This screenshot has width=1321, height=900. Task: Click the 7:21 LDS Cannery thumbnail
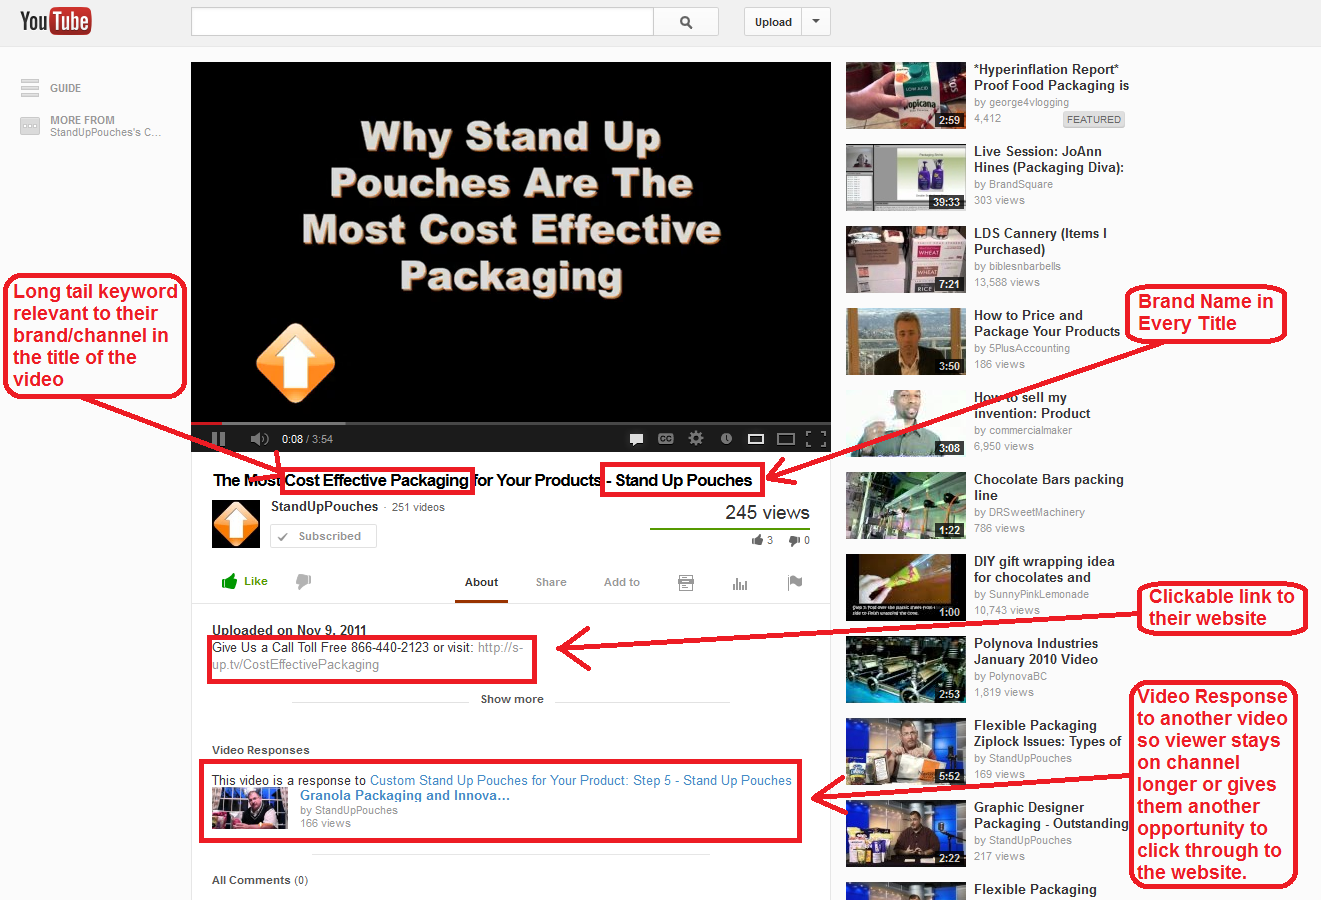pos(905,259)
